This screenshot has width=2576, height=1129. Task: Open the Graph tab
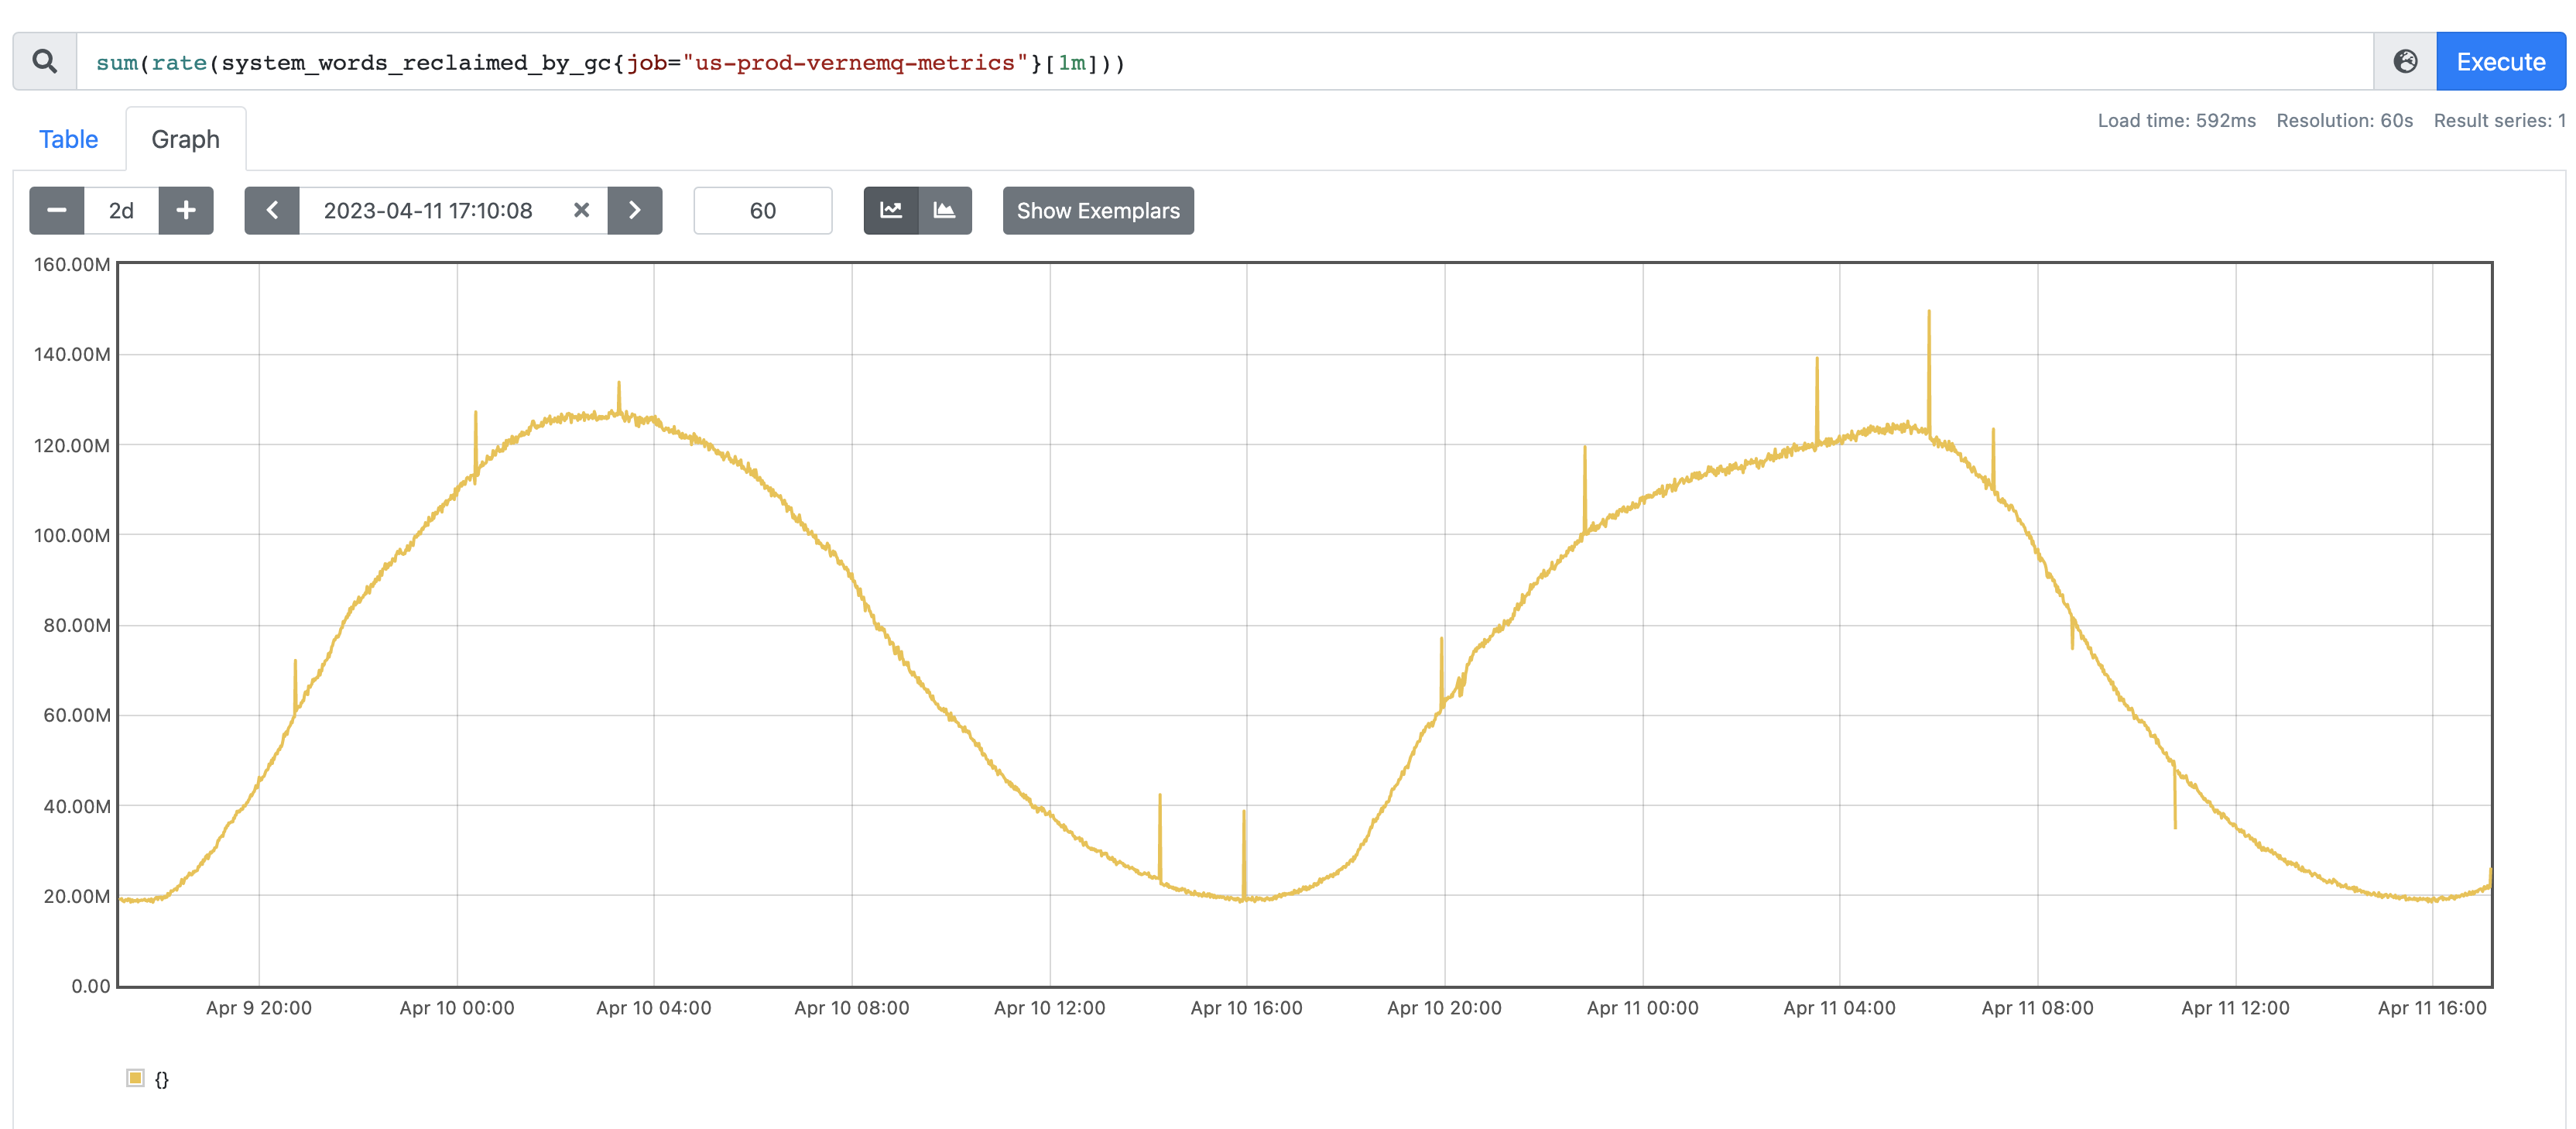click(x=185, y=138)
